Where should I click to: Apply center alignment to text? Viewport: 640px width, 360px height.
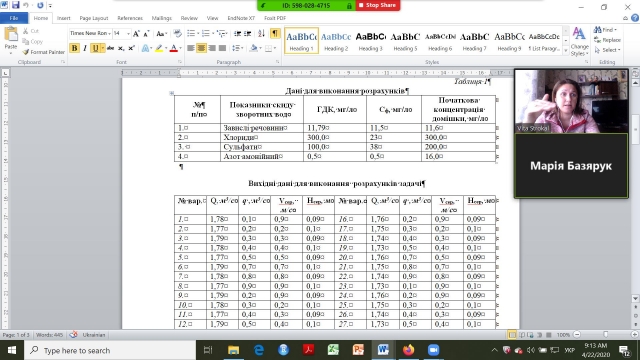pyautogui.click(x=201, y=48)
